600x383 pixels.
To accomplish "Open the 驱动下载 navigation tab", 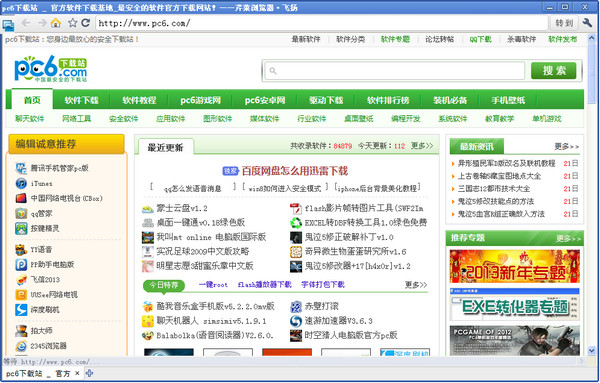I will point(326,100).
